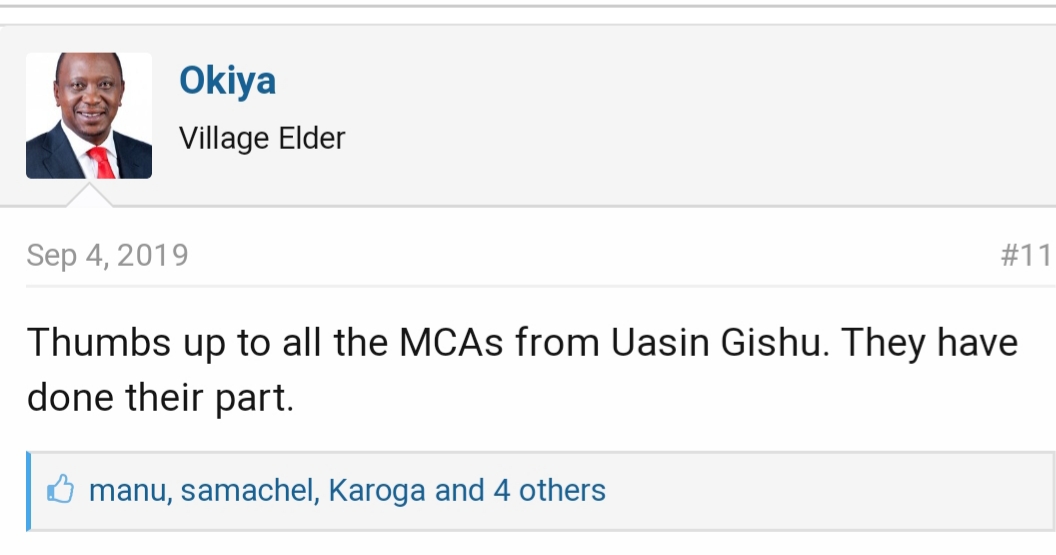The image size is (1056, 555).
Task: Open the Sep 4, 2019 post permalink
Action: coord(107,256)
